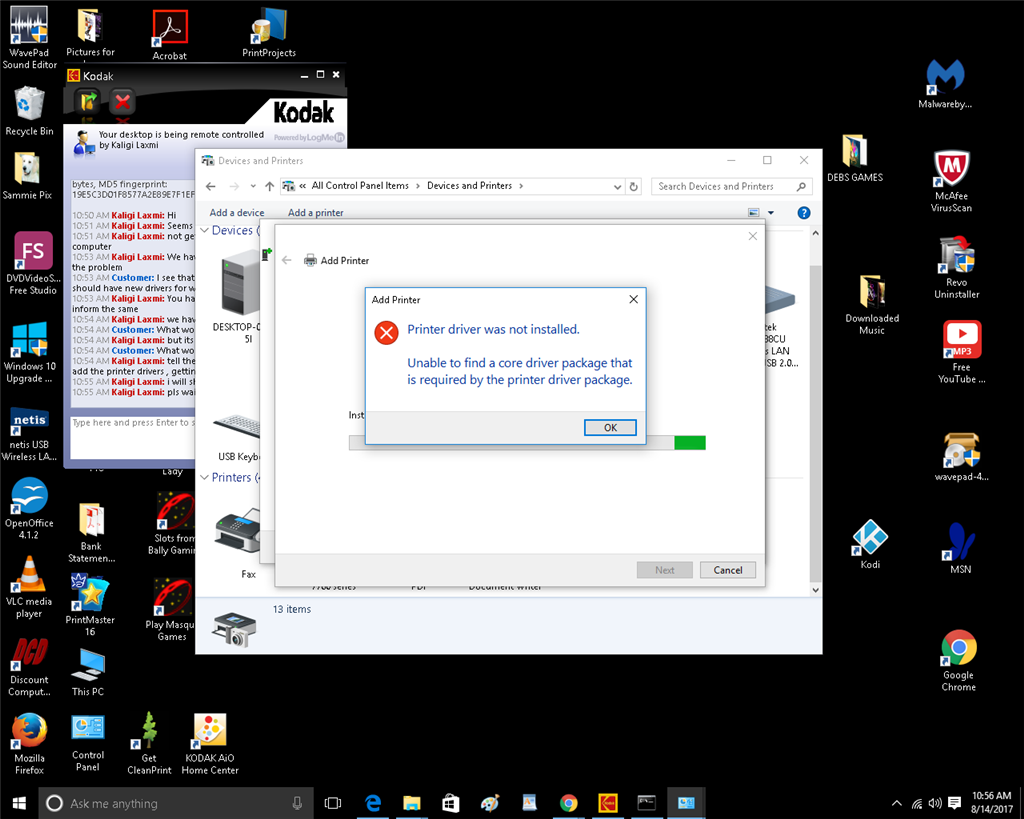The image size is (1024, 819).
Task: Close the Add Printer error dialog
Action: pyautogui.click(x=633, y=299)
